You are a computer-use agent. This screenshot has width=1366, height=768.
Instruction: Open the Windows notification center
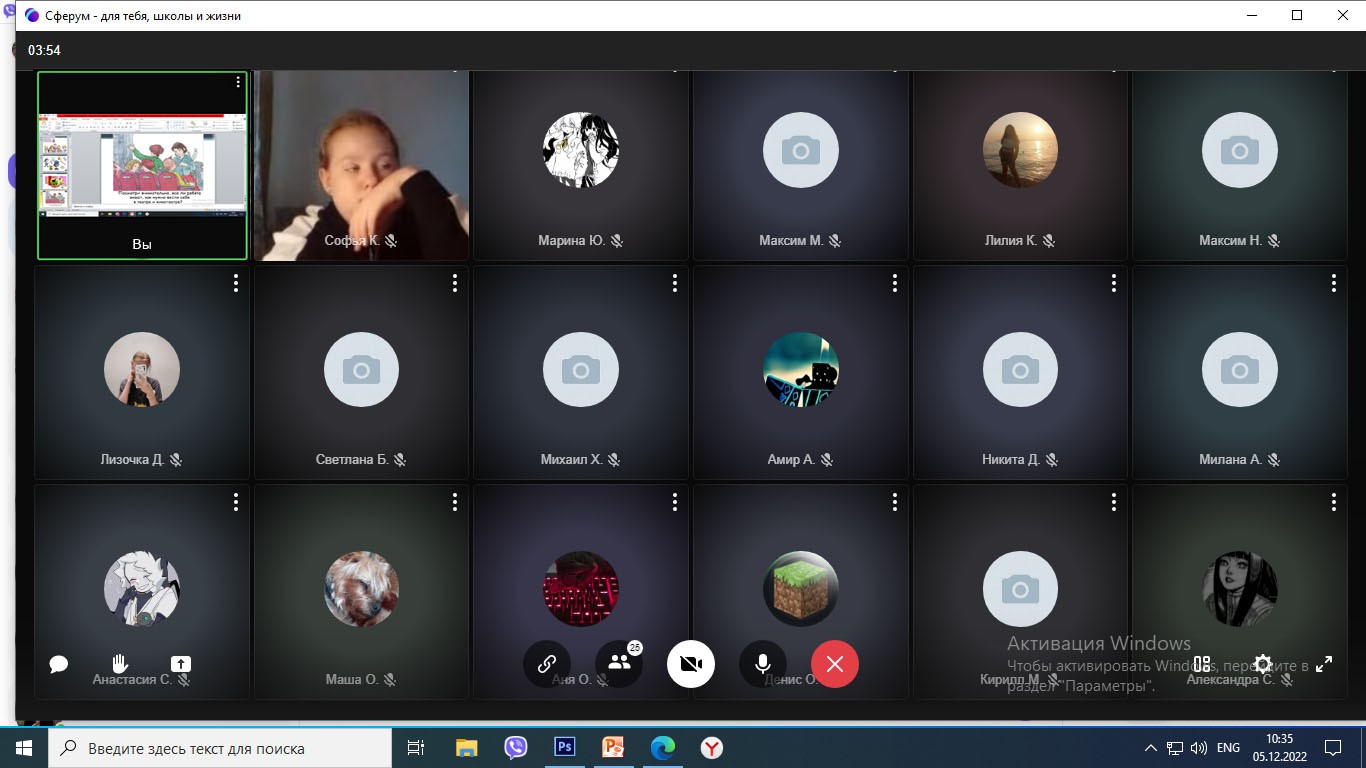coord(1333,748)
